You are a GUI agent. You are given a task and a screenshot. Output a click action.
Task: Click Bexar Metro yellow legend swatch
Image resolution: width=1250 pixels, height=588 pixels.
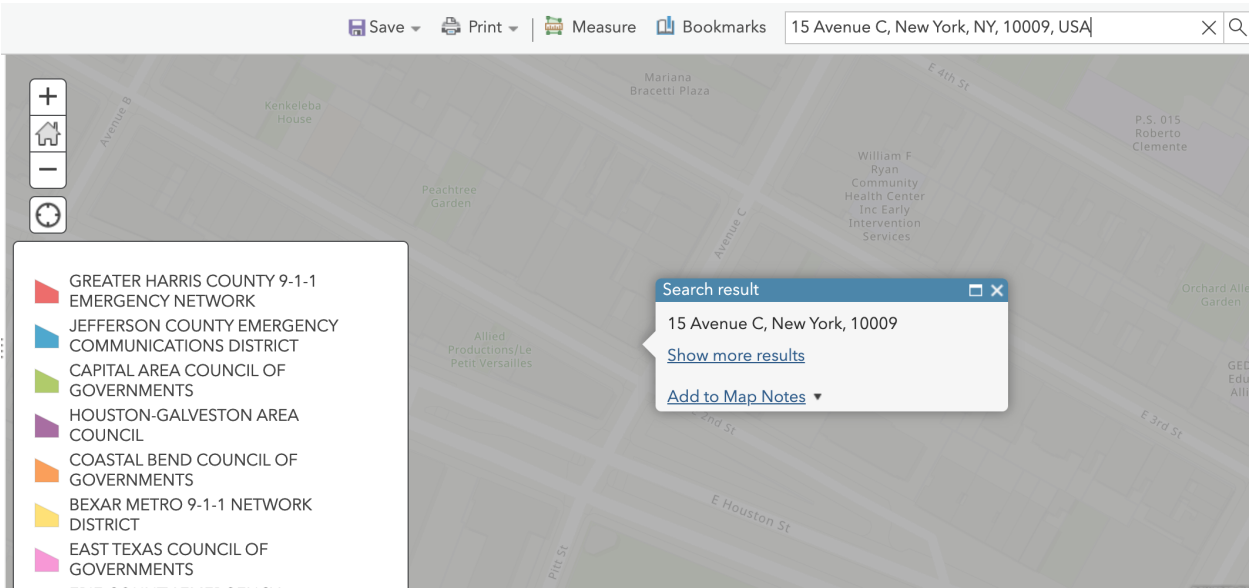[48, 515]
